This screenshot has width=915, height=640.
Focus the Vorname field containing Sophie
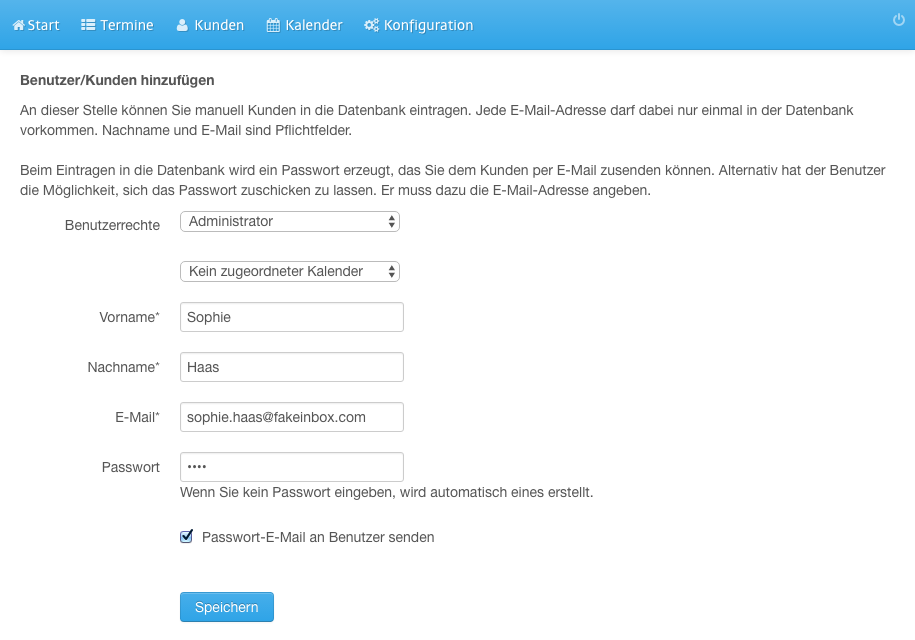tap(292, 317)
